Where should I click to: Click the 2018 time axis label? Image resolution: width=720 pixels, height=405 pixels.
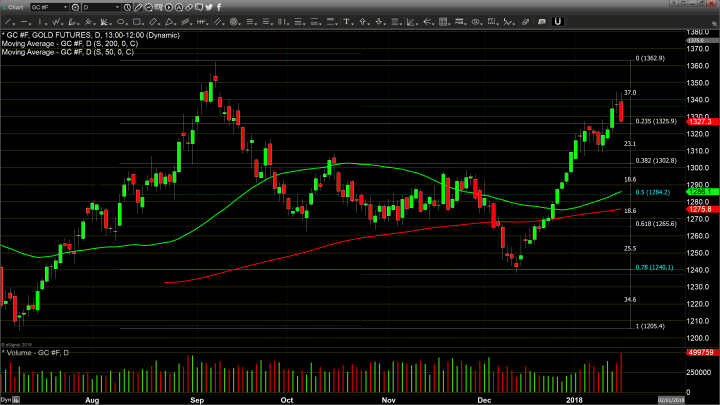coord(574,400)
